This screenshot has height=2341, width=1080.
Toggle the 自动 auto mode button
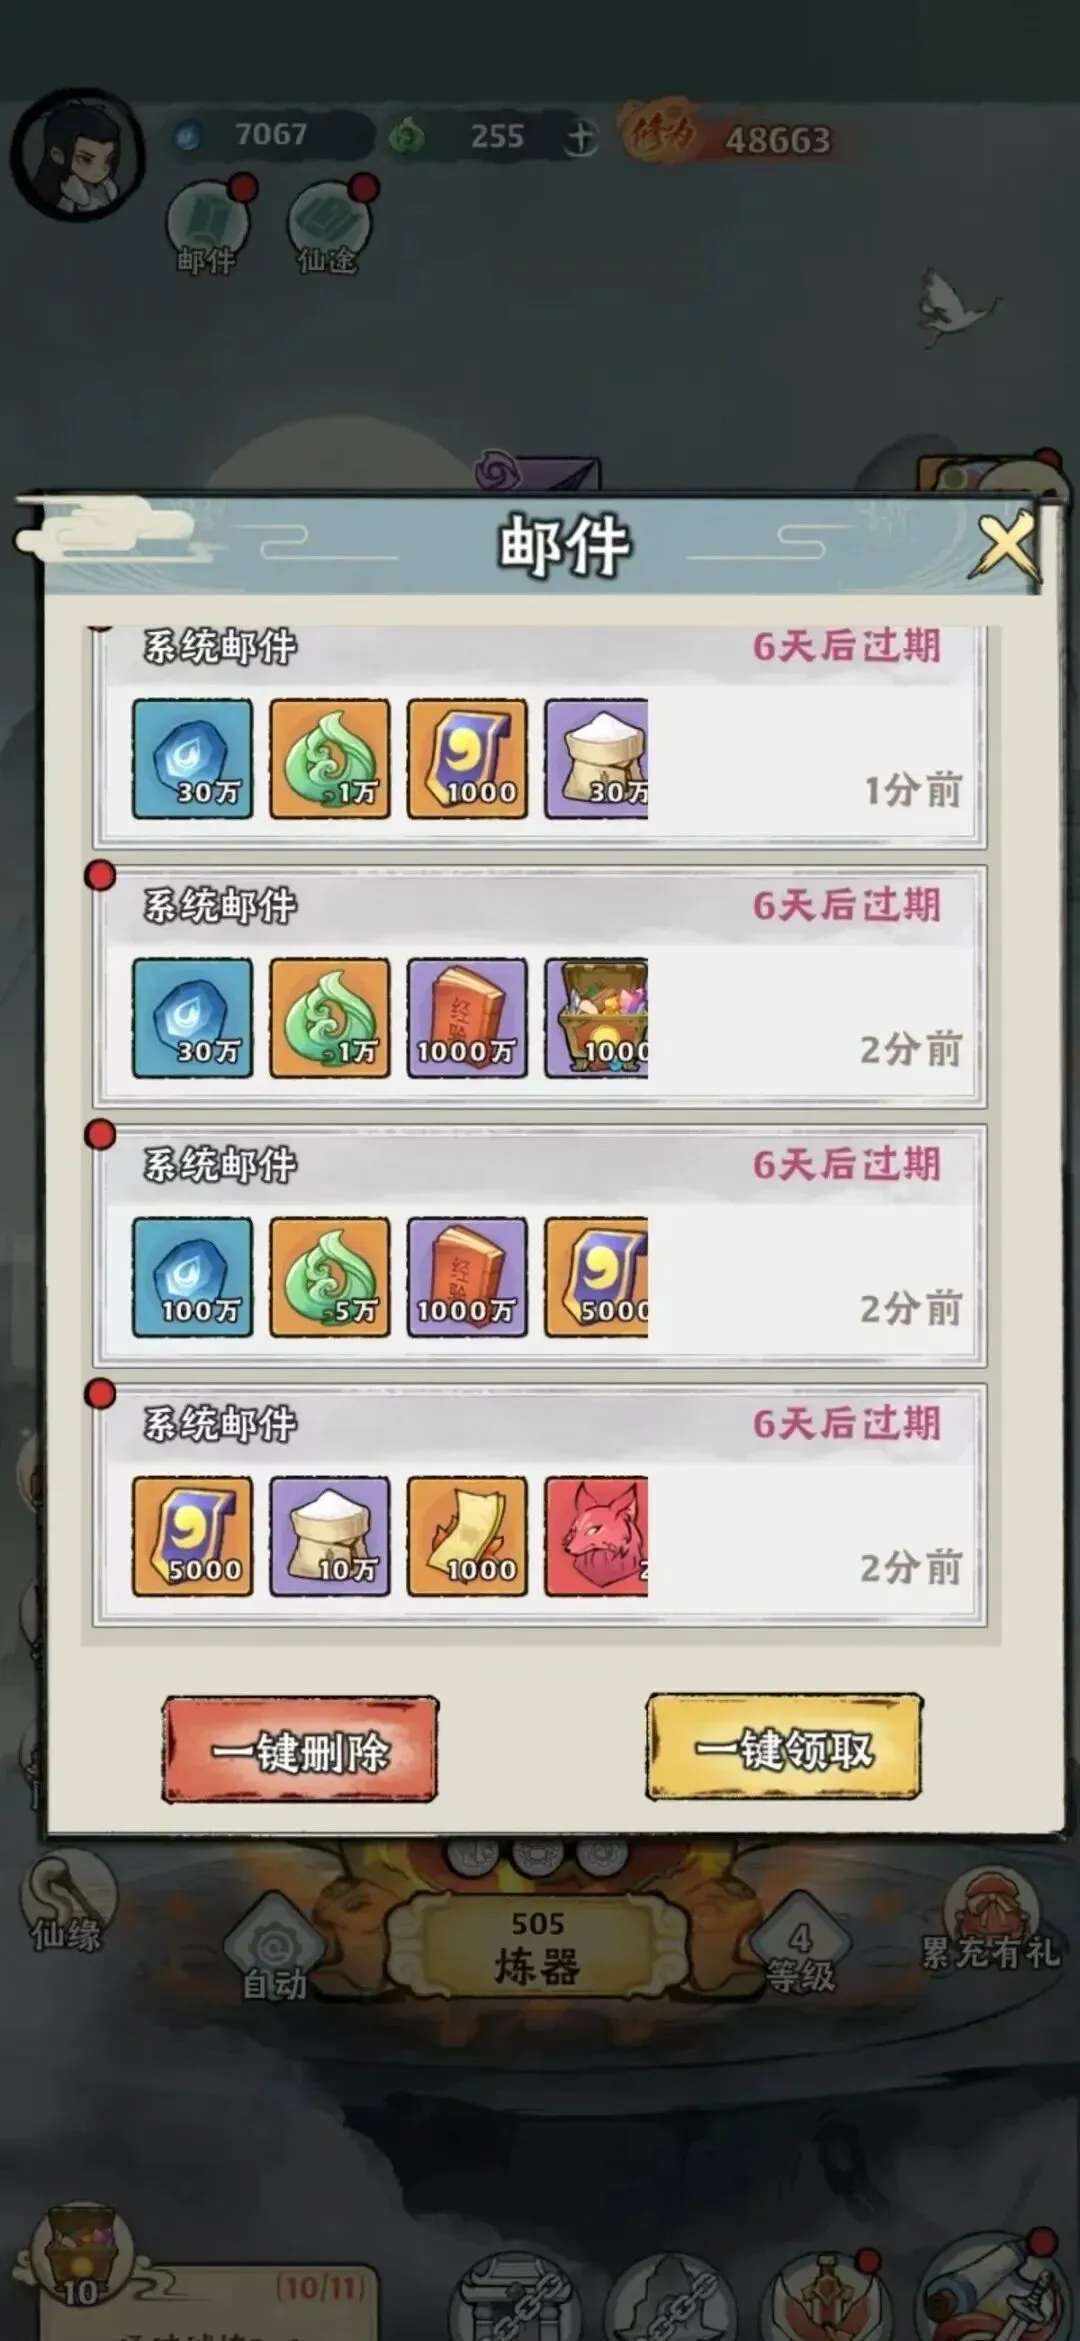click(x=275, y=1951)
